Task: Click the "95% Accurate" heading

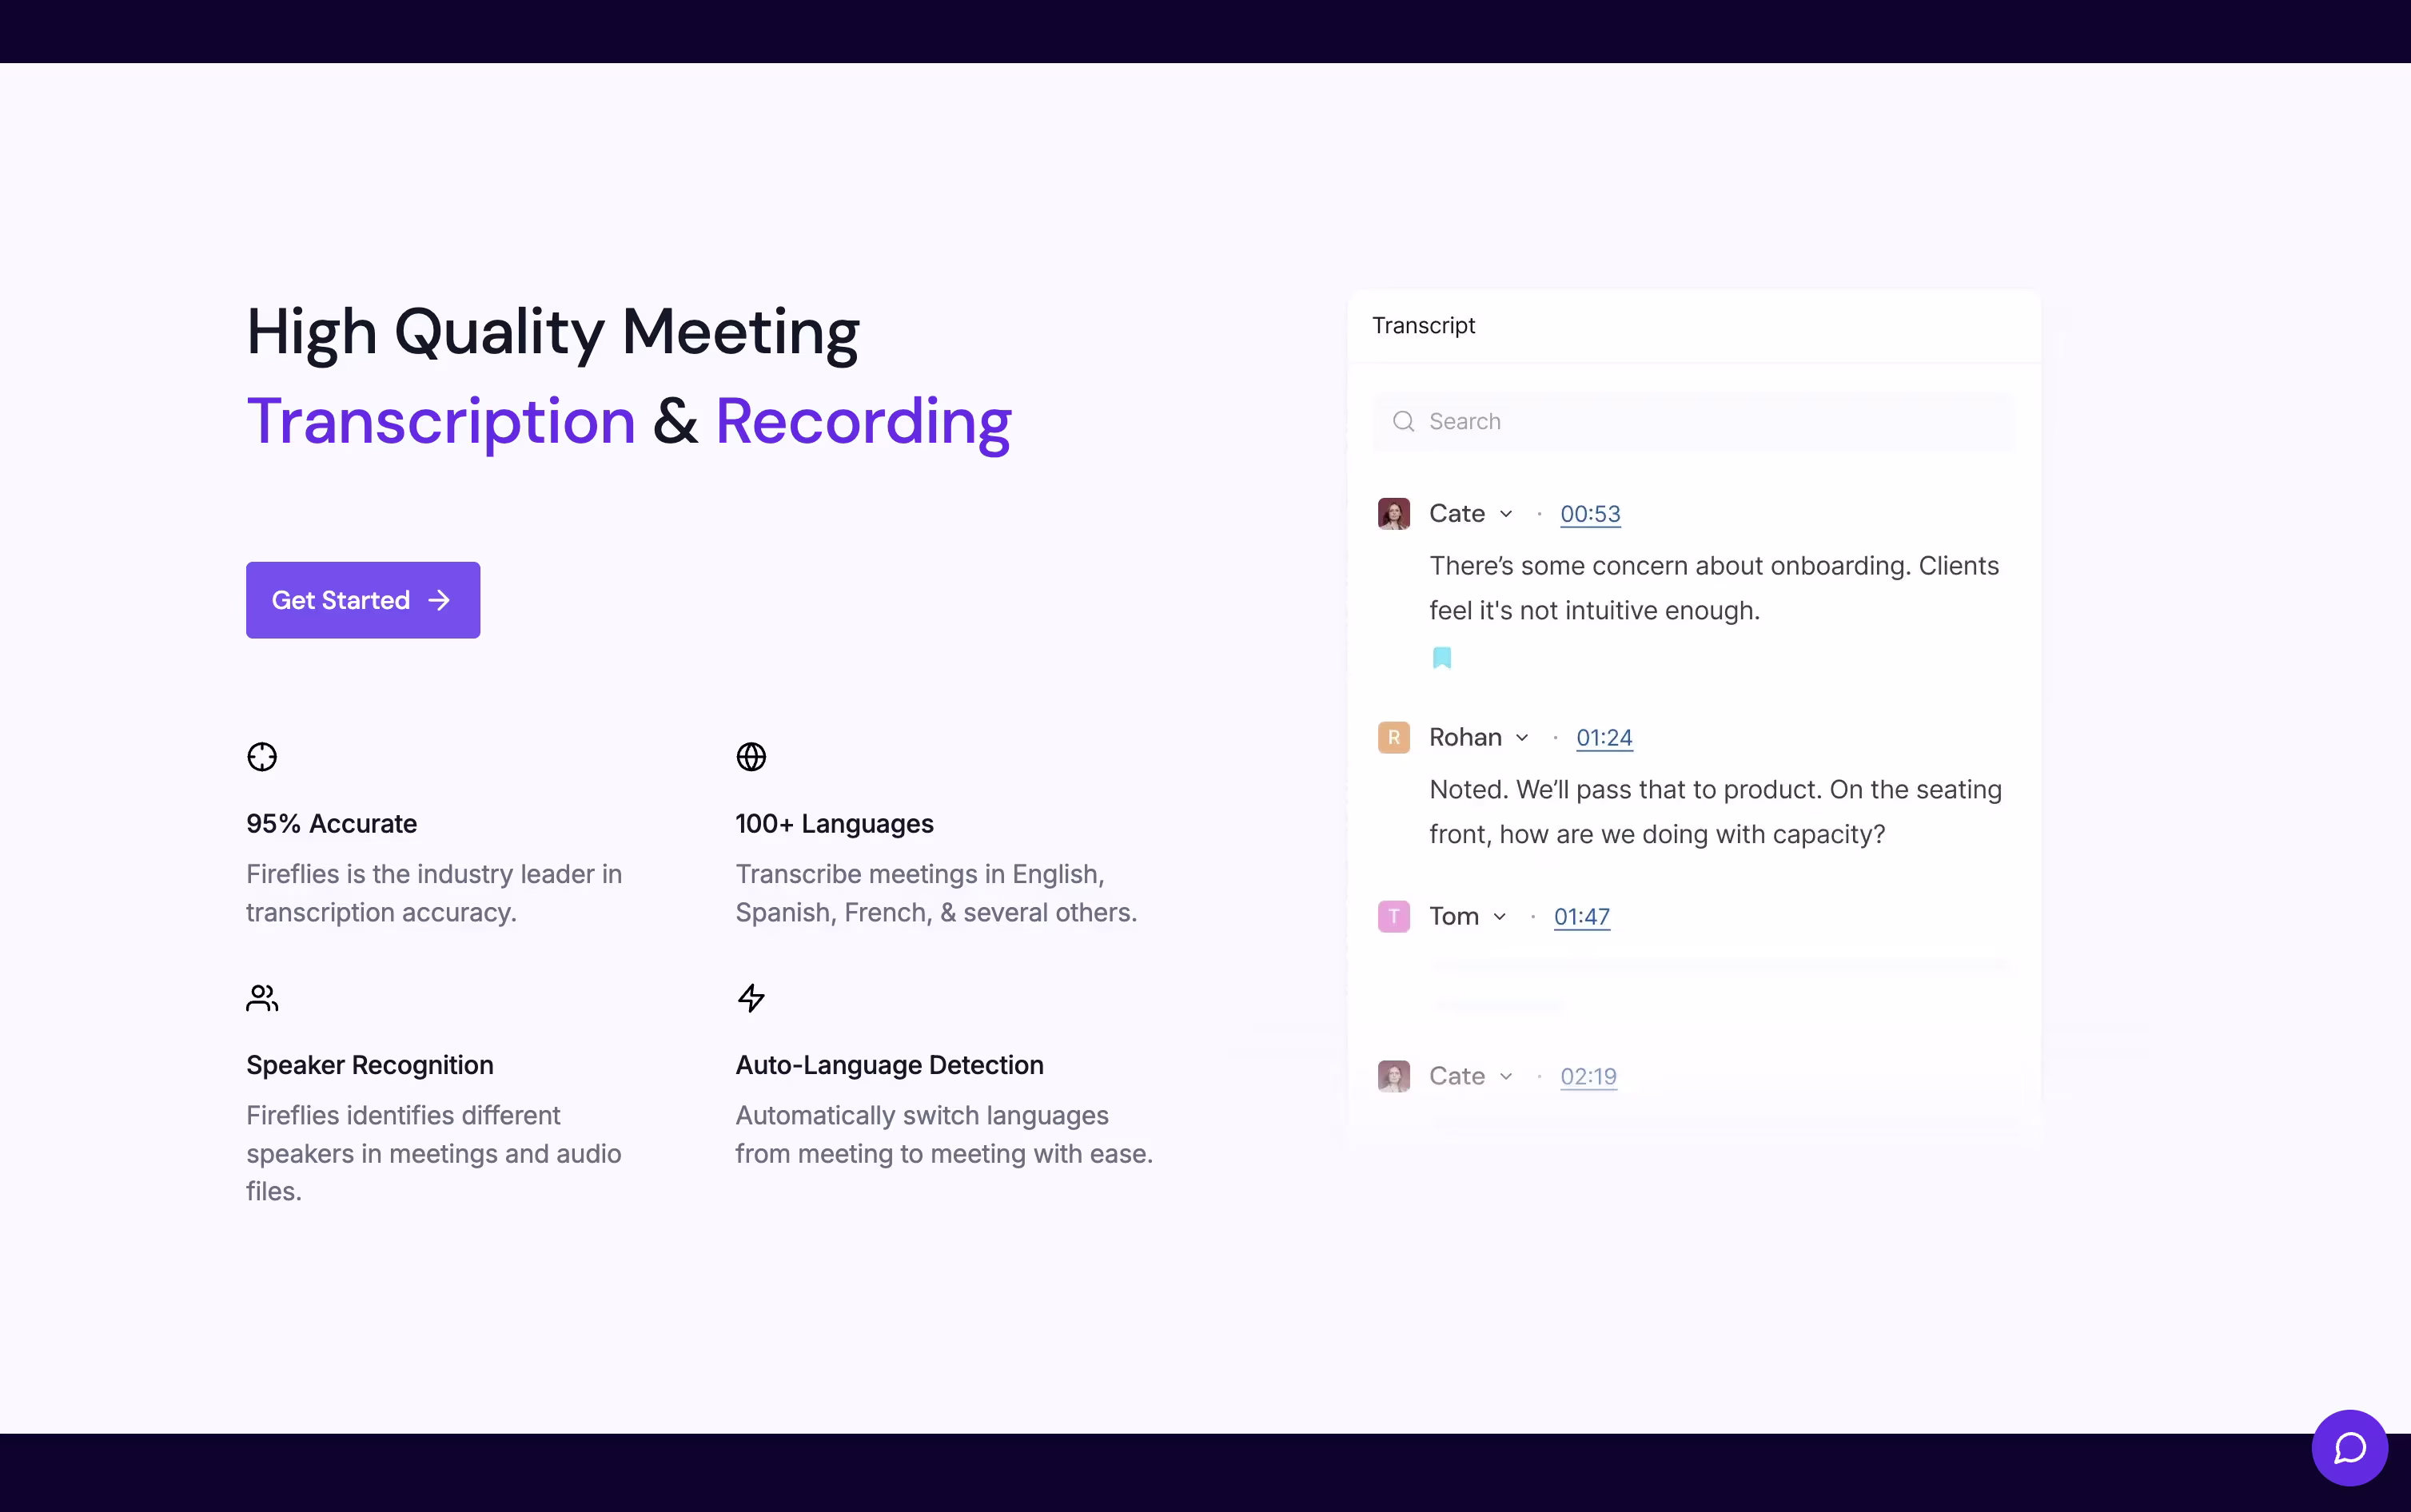Action: [331, 824]
